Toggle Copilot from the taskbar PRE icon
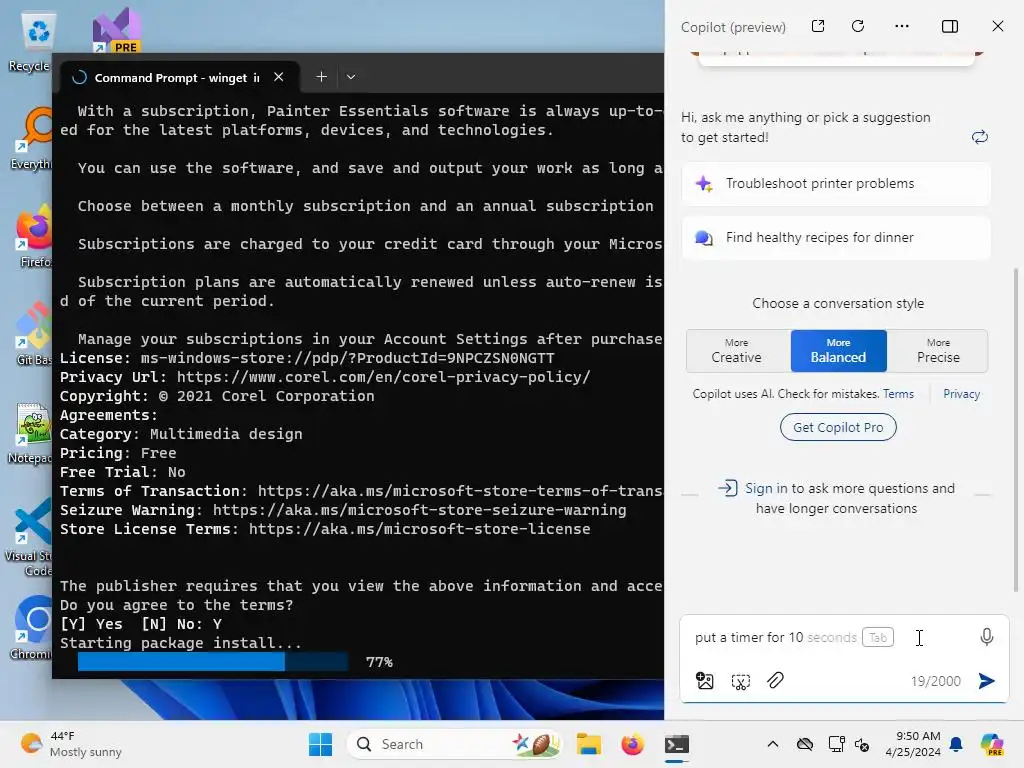The image size is (1024, 768). click(991, 744)
